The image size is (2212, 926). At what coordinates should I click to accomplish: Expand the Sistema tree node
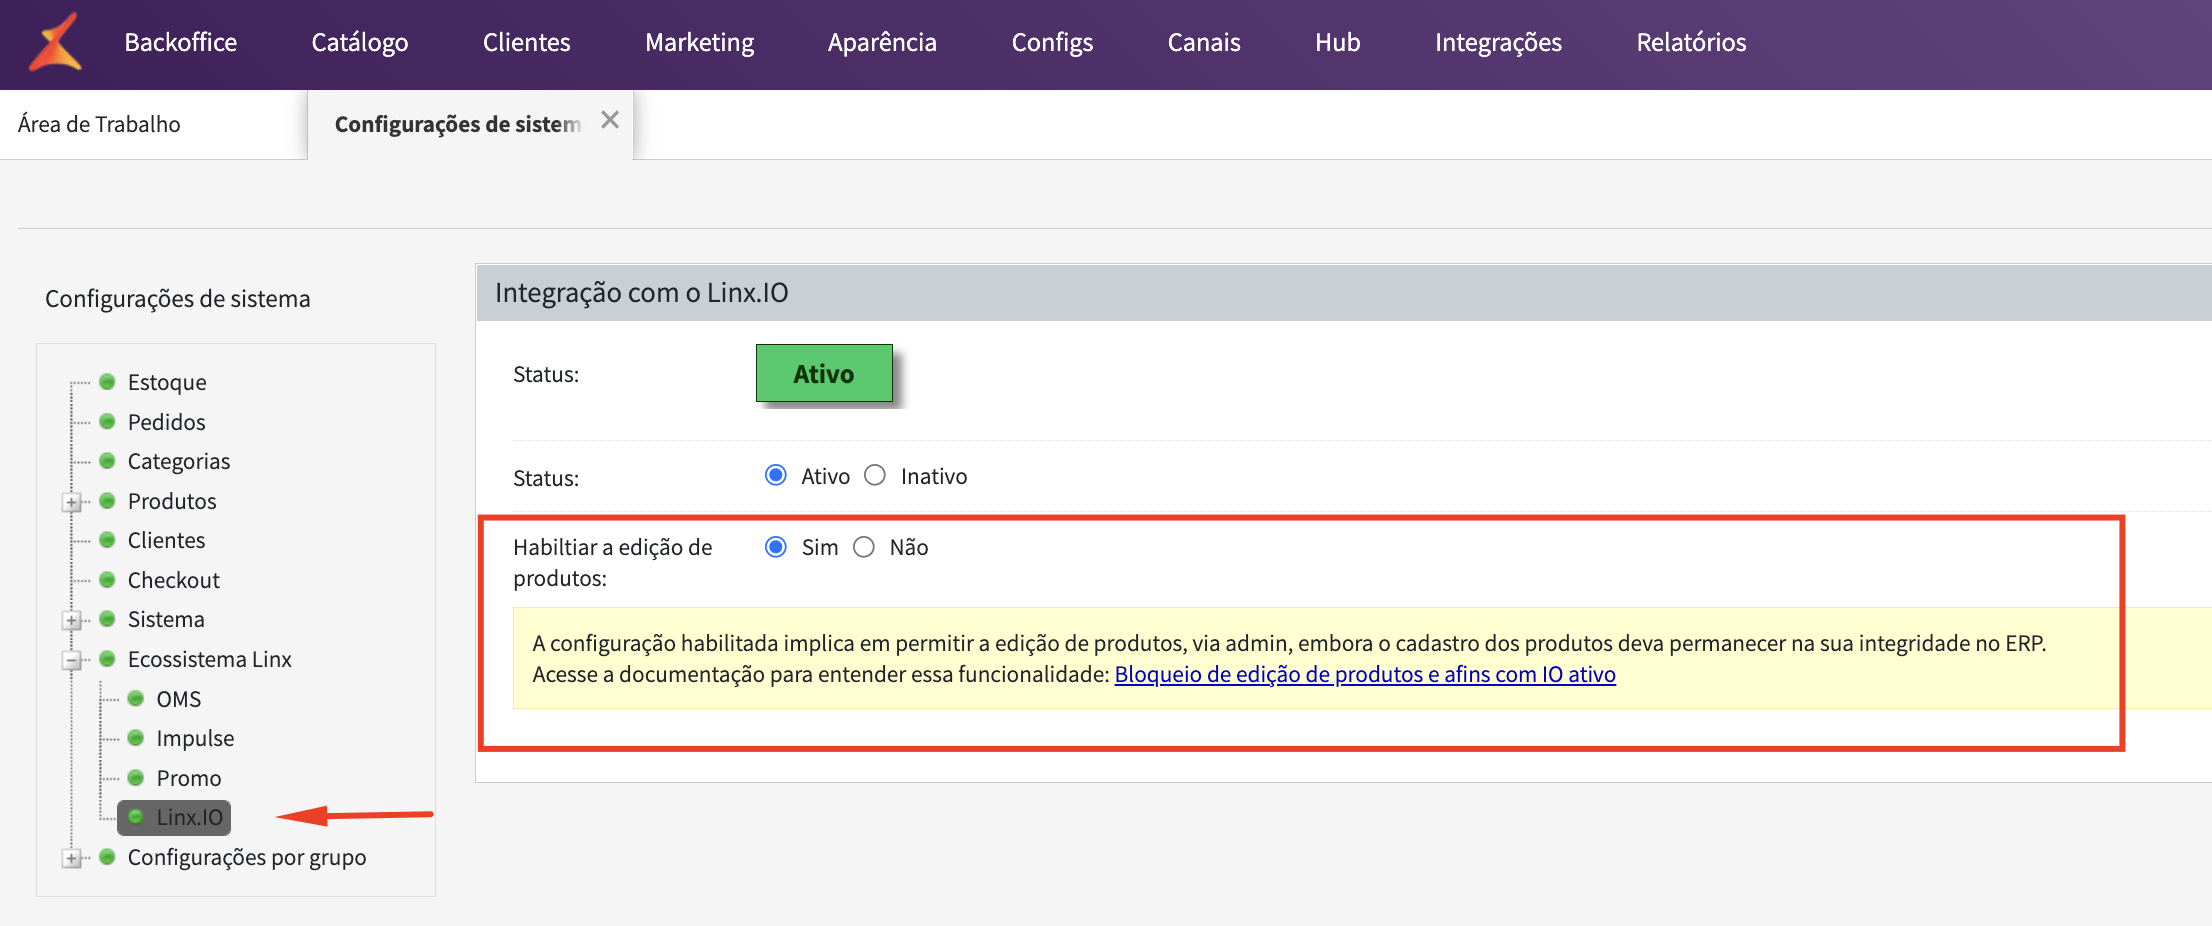point(72,620)
